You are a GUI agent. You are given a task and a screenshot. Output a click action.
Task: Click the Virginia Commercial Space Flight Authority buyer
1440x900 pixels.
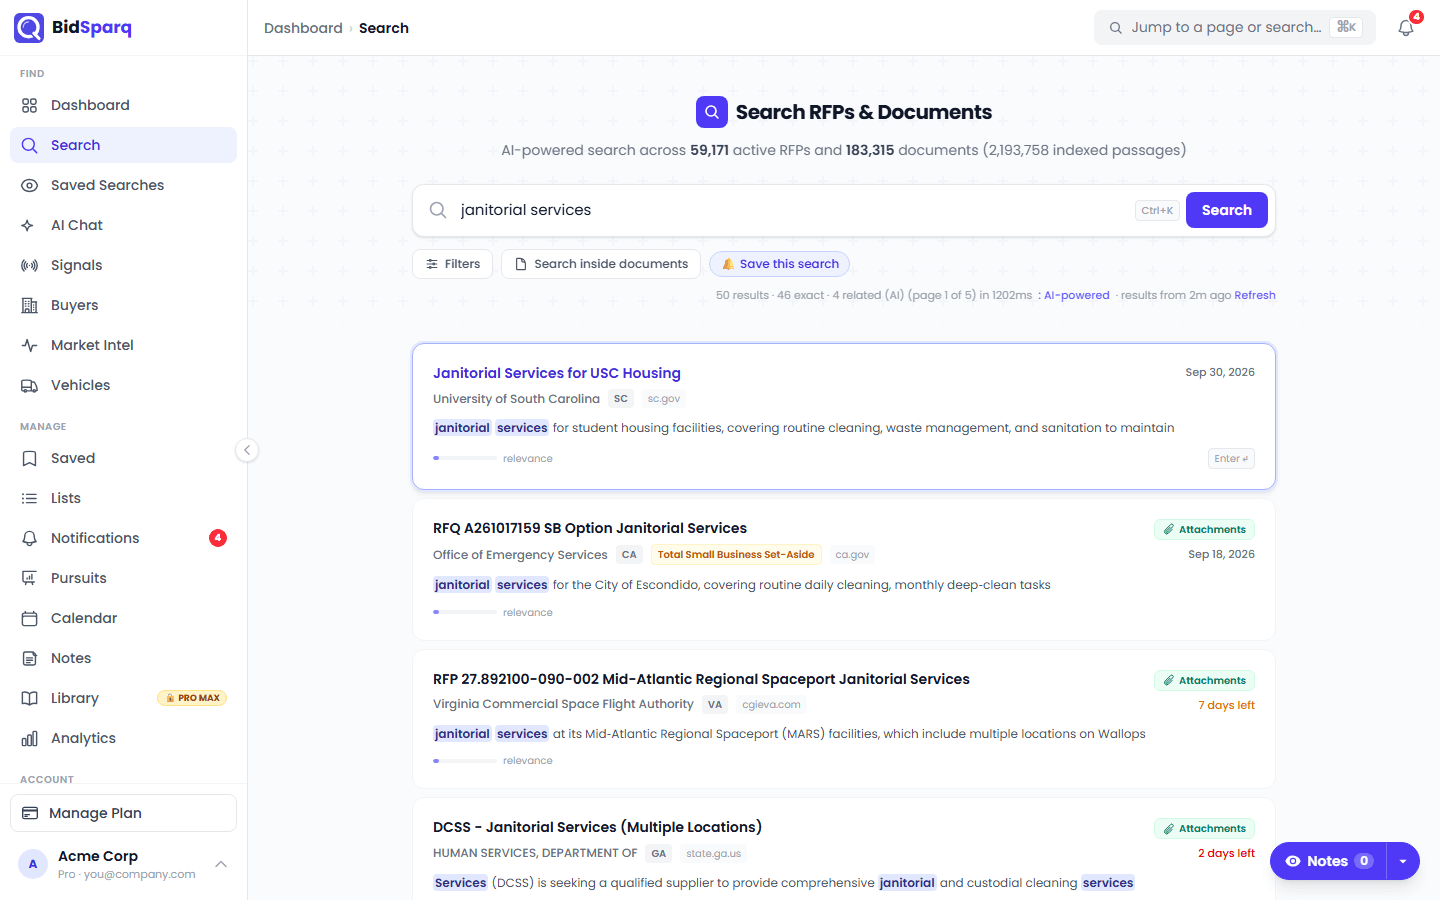coord(563,704)
